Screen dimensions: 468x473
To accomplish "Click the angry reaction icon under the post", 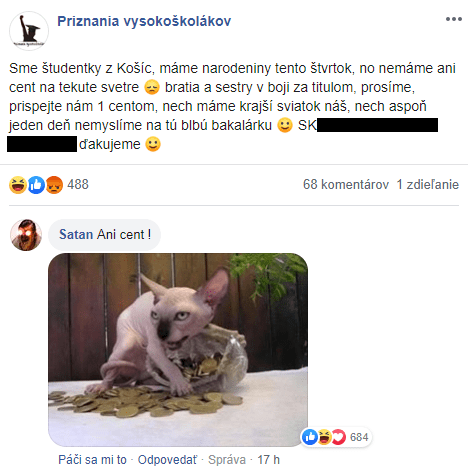I will click(54, 185).
